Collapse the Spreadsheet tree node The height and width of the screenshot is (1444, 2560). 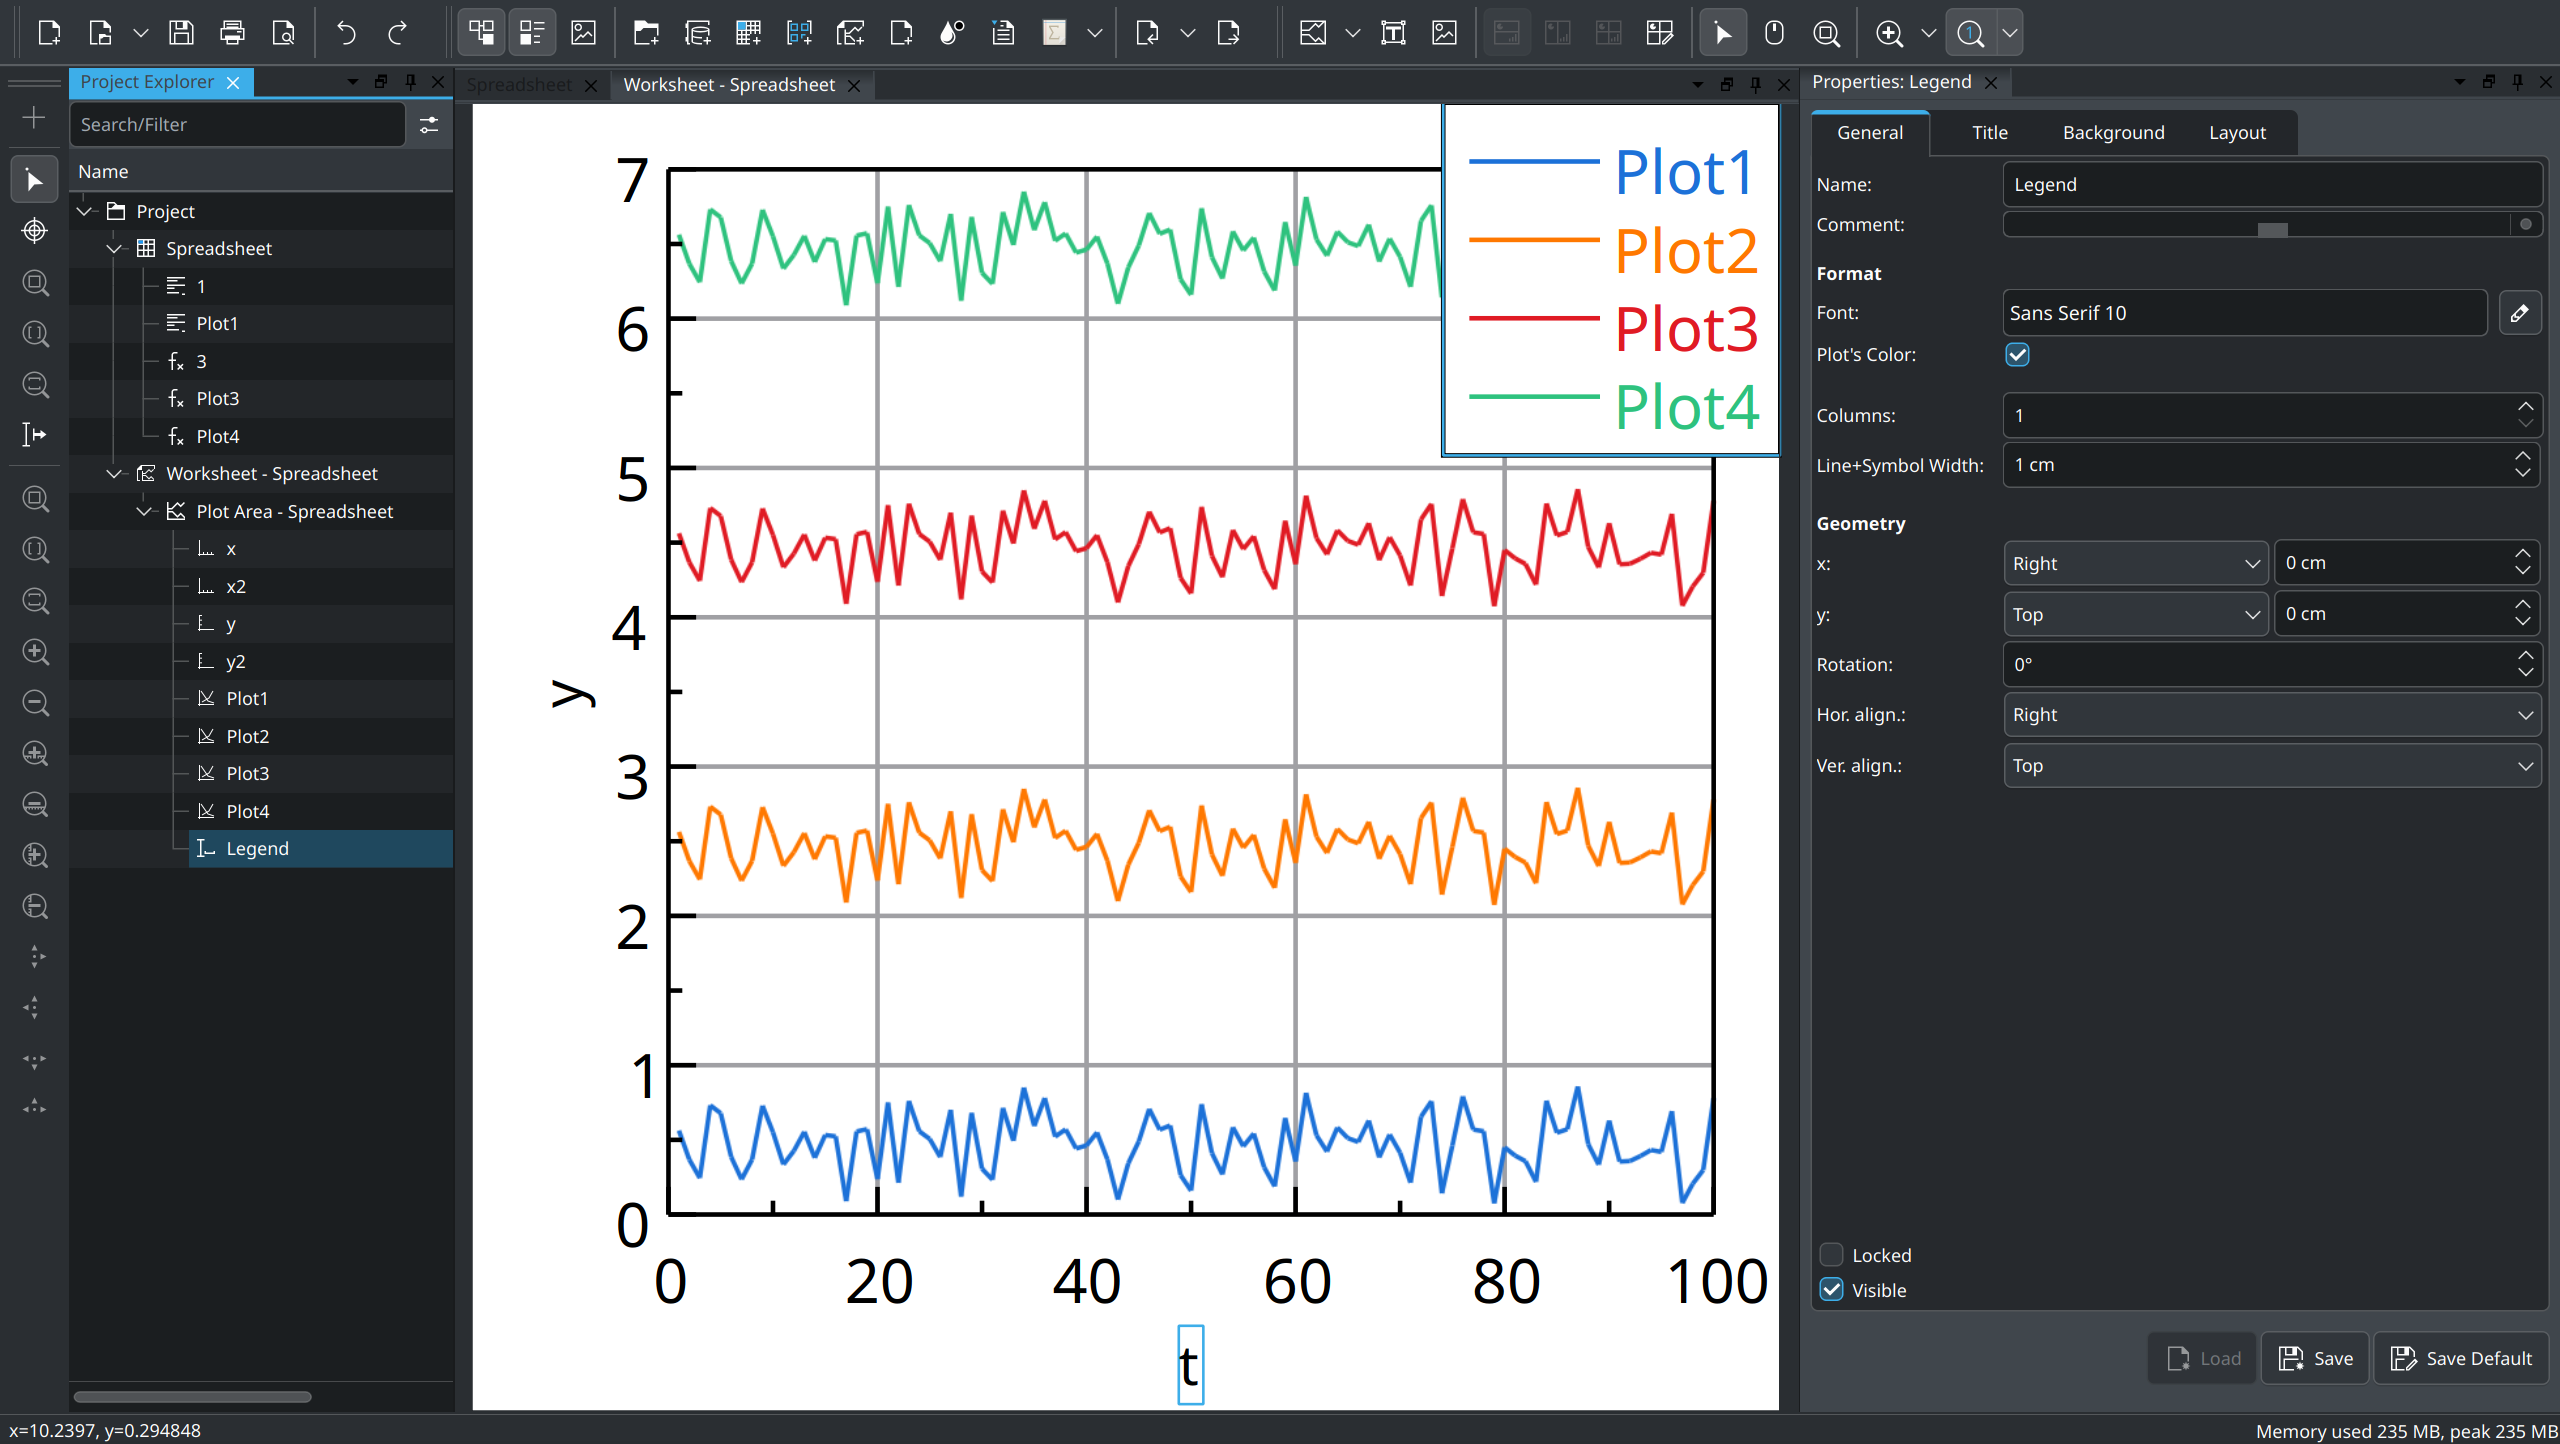(x=114, y=248)
